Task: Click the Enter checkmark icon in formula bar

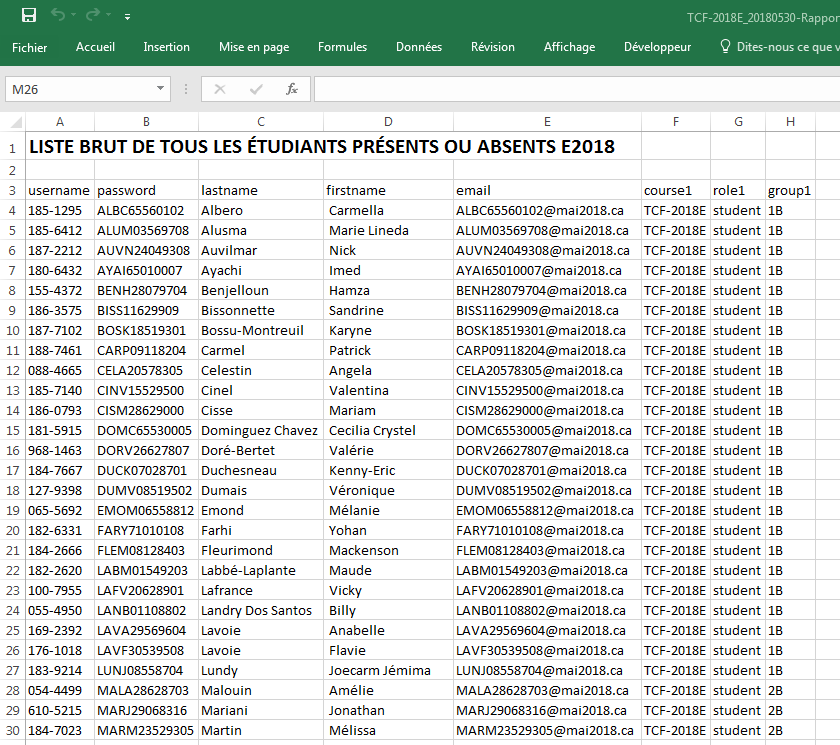Action: click(256, 89)
